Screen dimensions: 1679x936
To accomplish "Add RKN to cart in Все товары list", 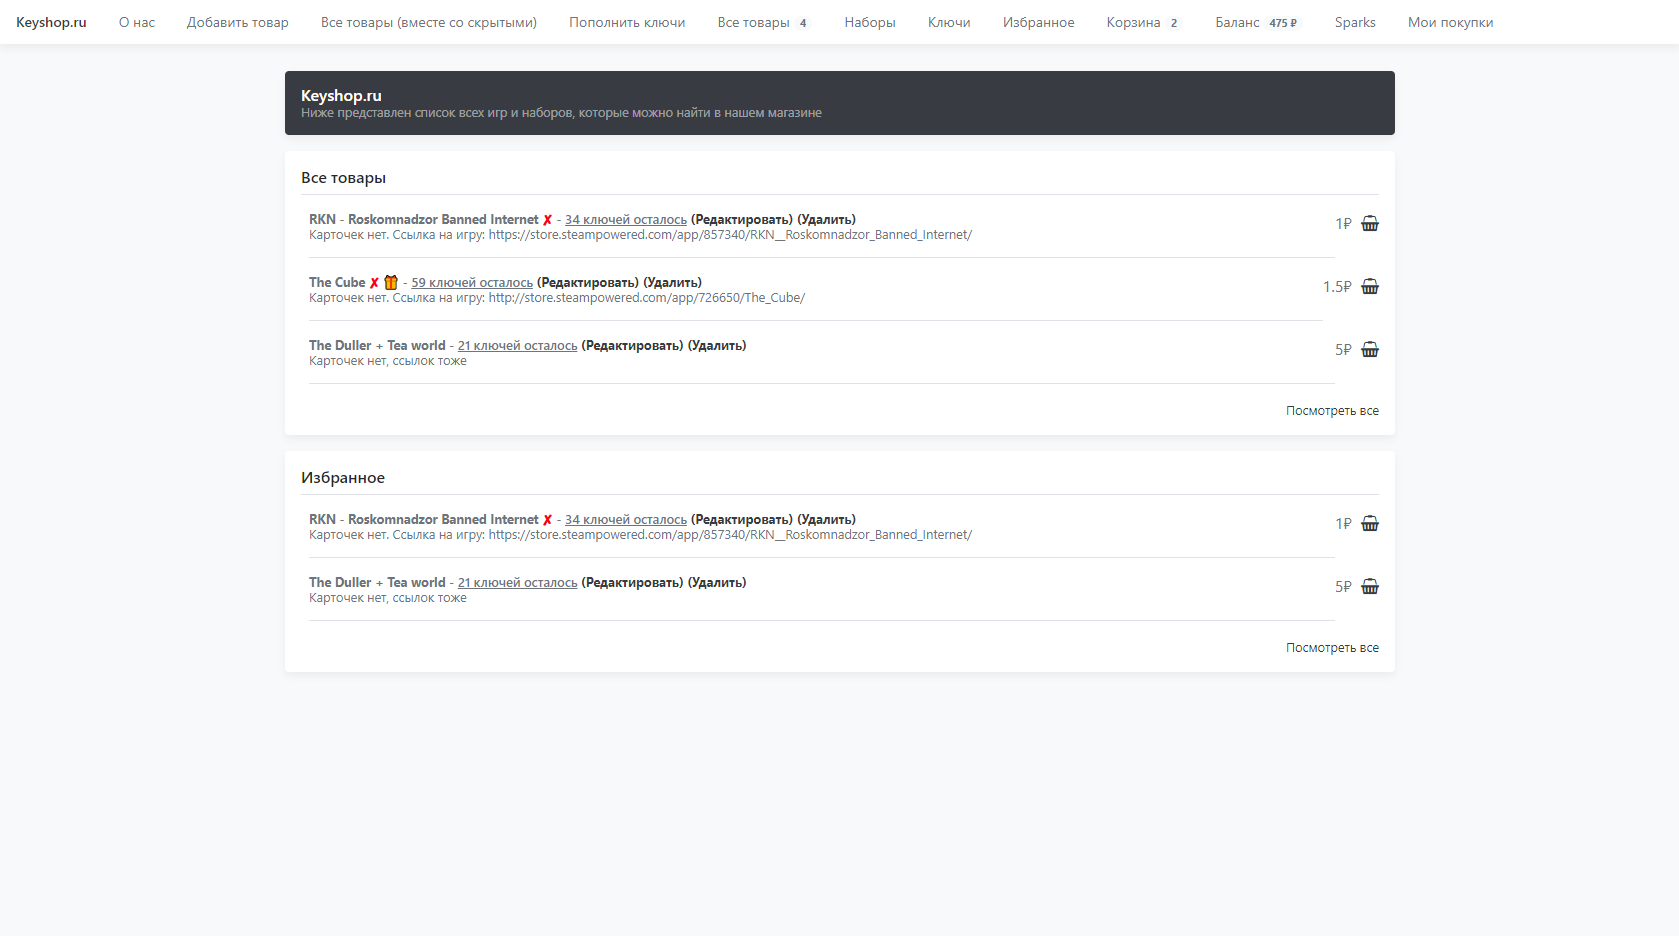I will [1369, 224].
